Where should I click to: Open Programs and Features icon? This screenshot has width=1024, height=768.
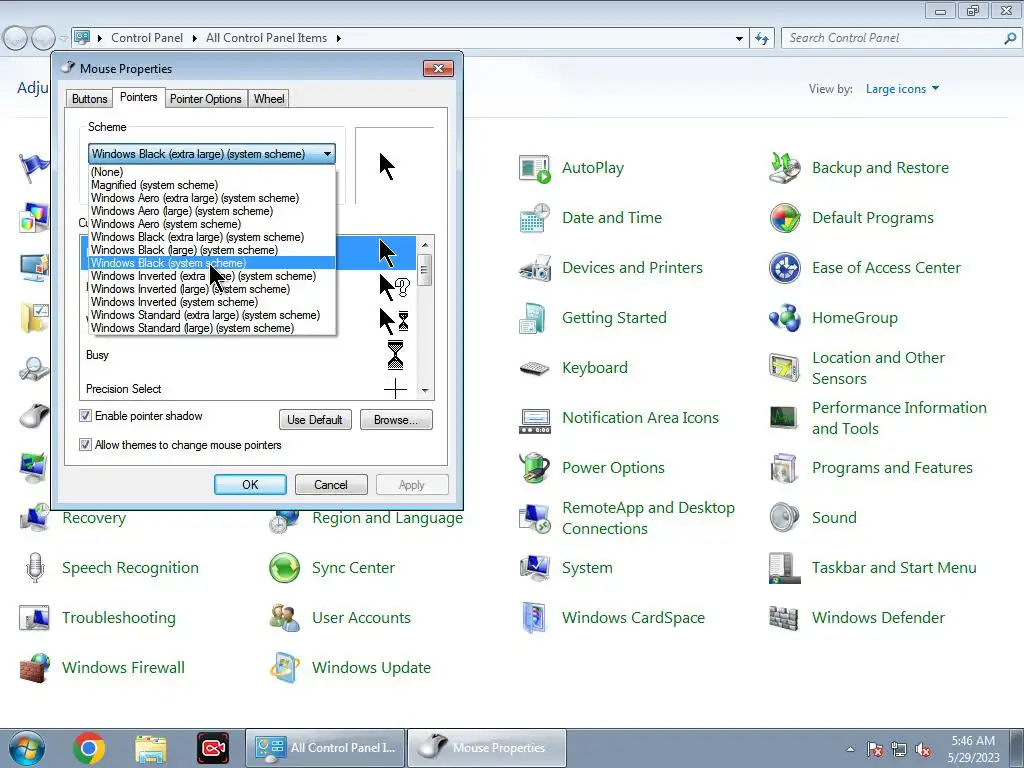[x=784, y=468]
